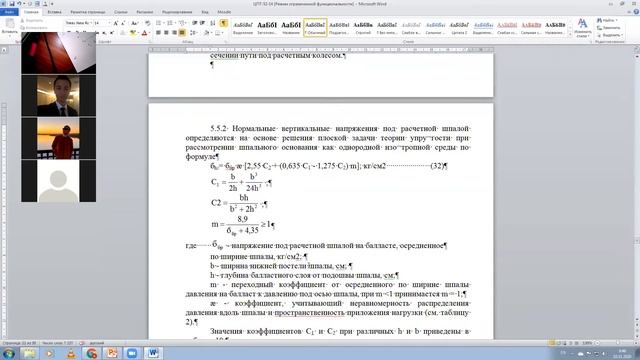Viewport: 640px width, 360px height.
Task: Apply red font color
Action: 144,33
